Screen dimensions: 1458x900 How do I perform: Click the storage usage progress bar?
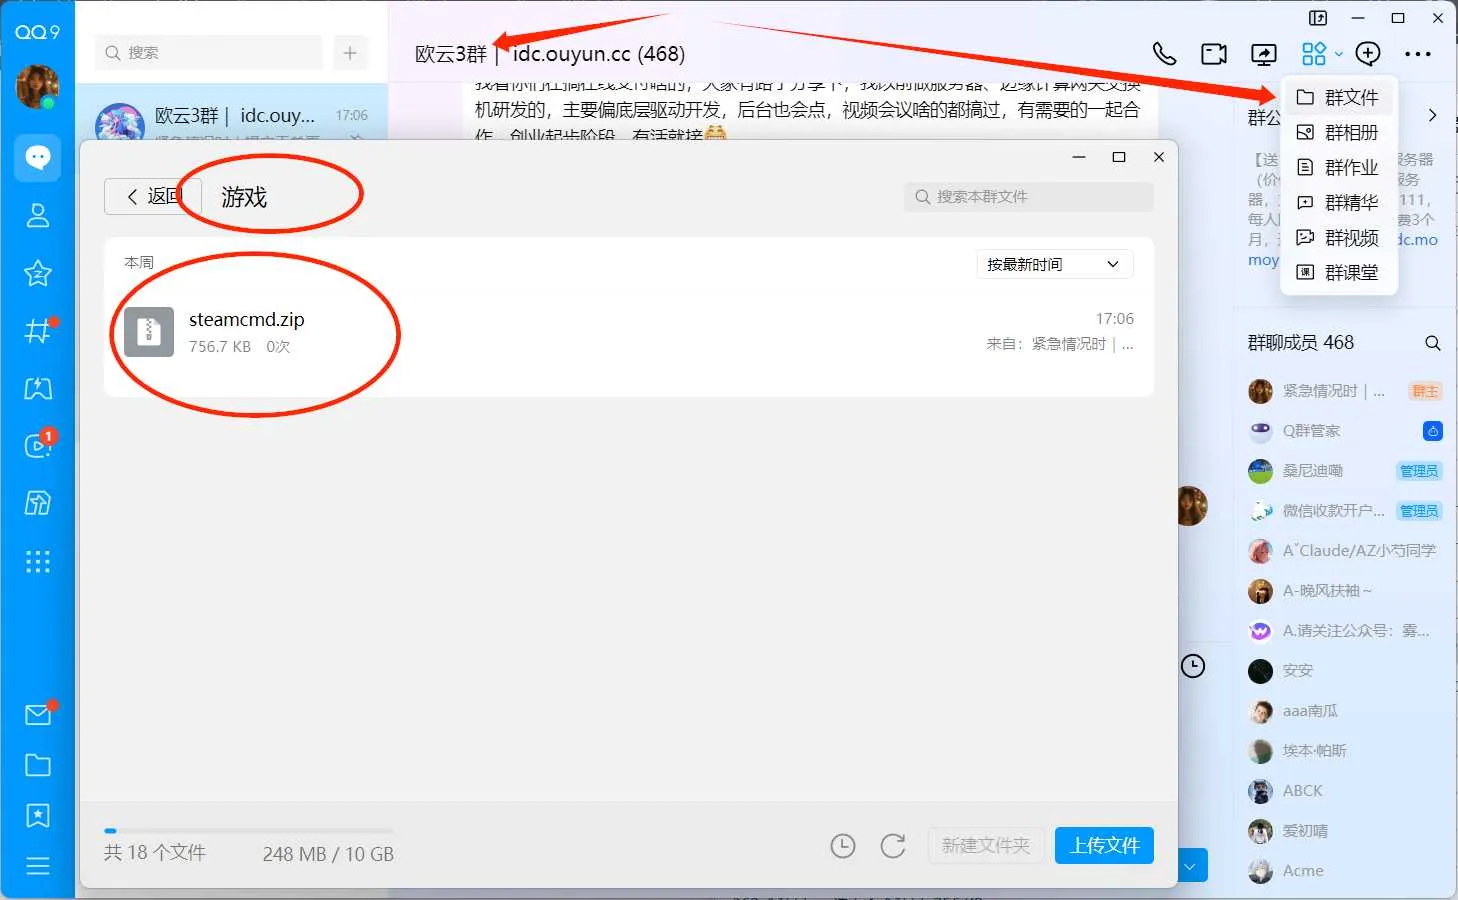(249, 830)
